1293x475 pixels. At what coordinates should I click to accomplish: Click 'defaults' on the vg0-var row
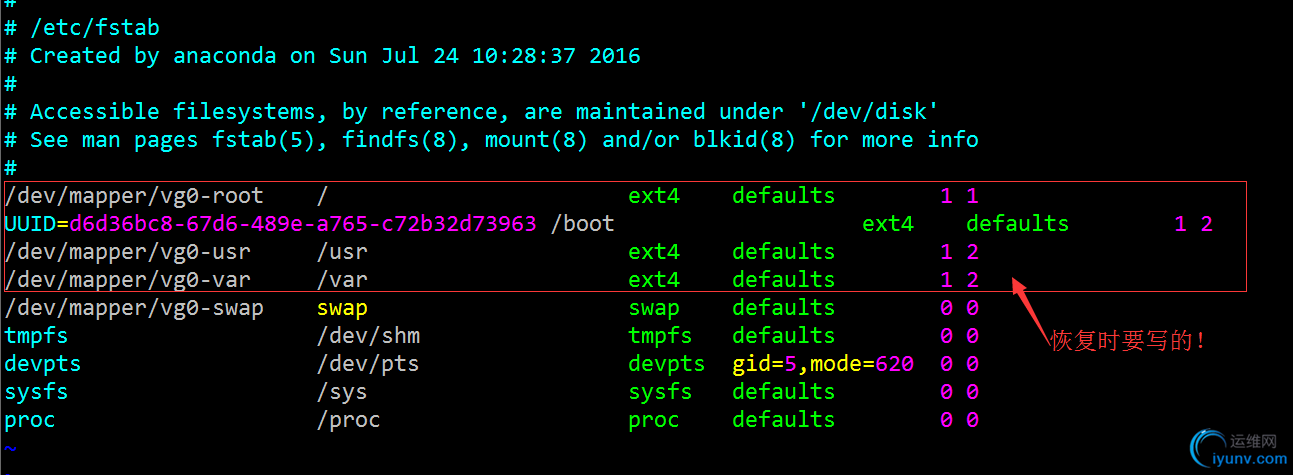[784, 280]
